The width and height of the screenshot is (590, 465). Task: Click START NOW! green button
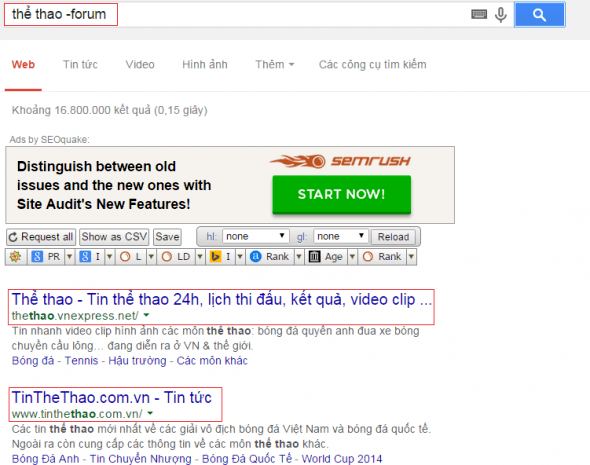tap(342, 195)
